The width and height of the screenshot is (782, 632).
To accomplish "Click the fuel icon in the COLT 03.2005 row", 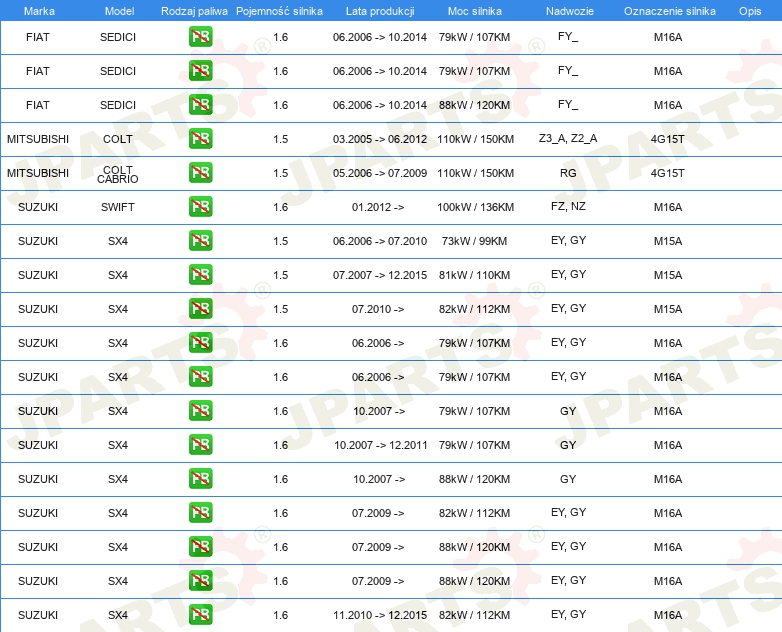I will point(200,139).
